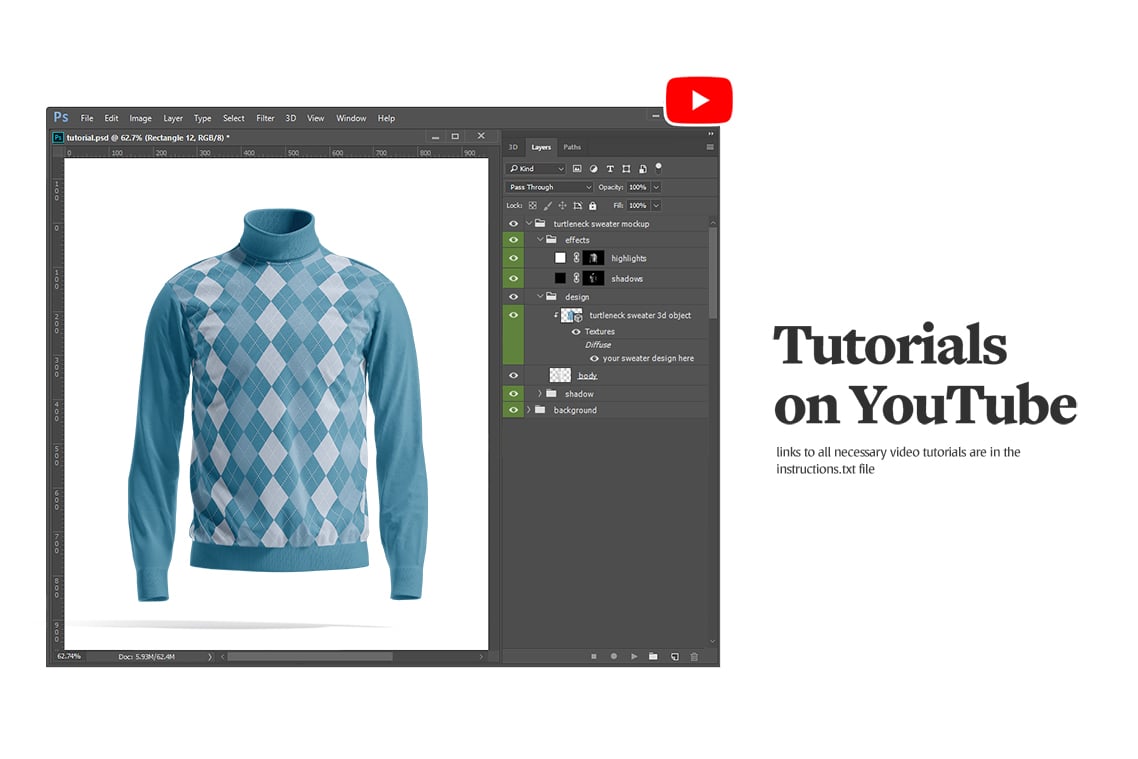The image size is (1138, 759).
Task: Switch to the Paths tab
Action: (x=572, y=147)
